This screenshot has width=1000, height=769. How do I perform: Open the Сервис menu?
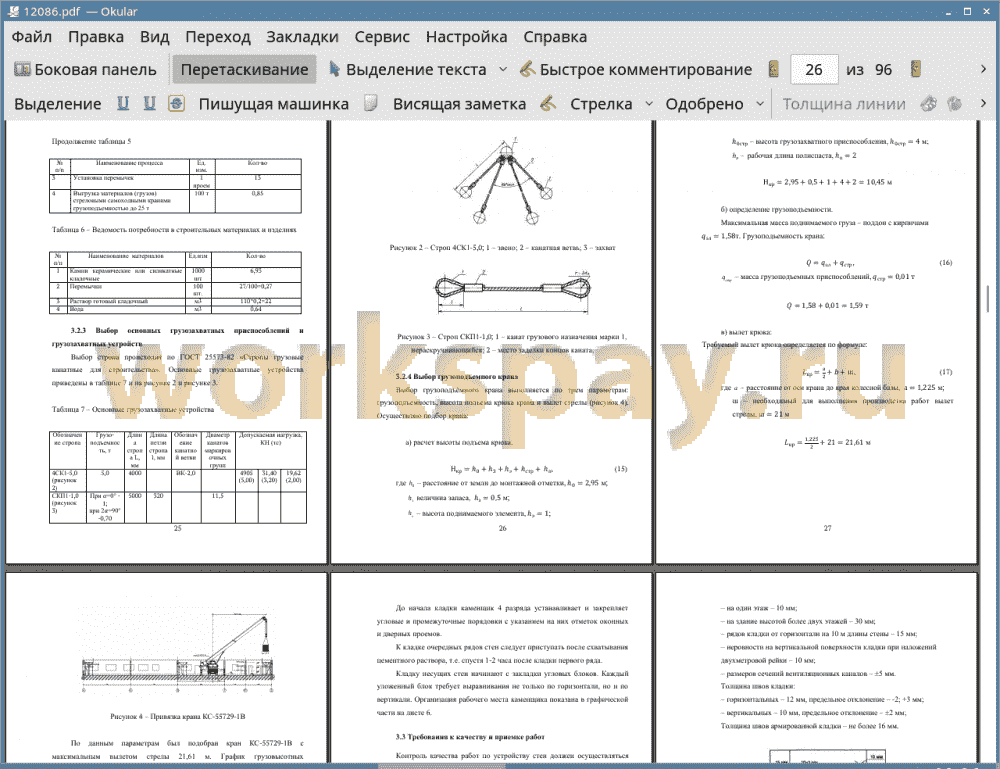point(382,37)
